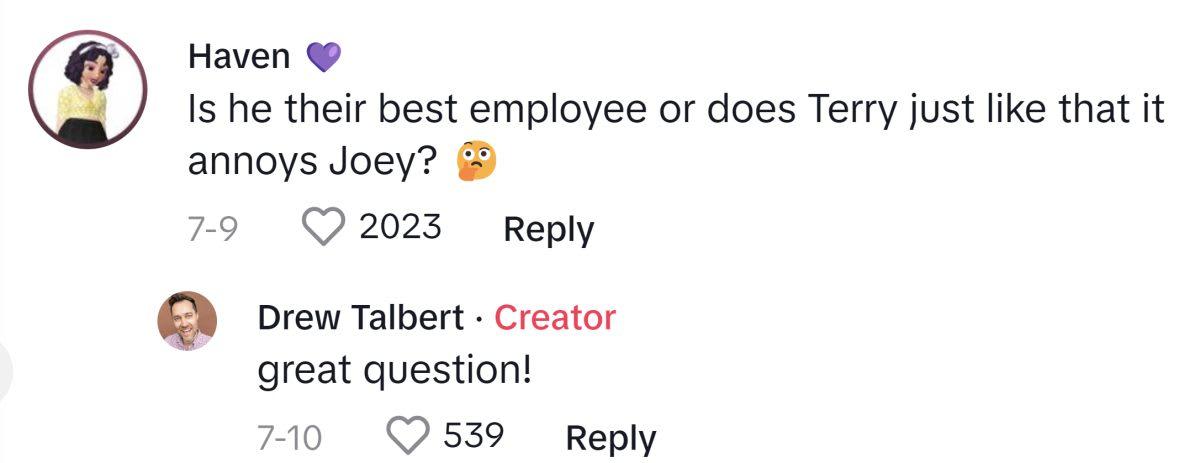Image resolution: width=1200 pixels, height=463 pixels.
Task: Open Drew Talbert's profile via username
Action: [360, 318]
